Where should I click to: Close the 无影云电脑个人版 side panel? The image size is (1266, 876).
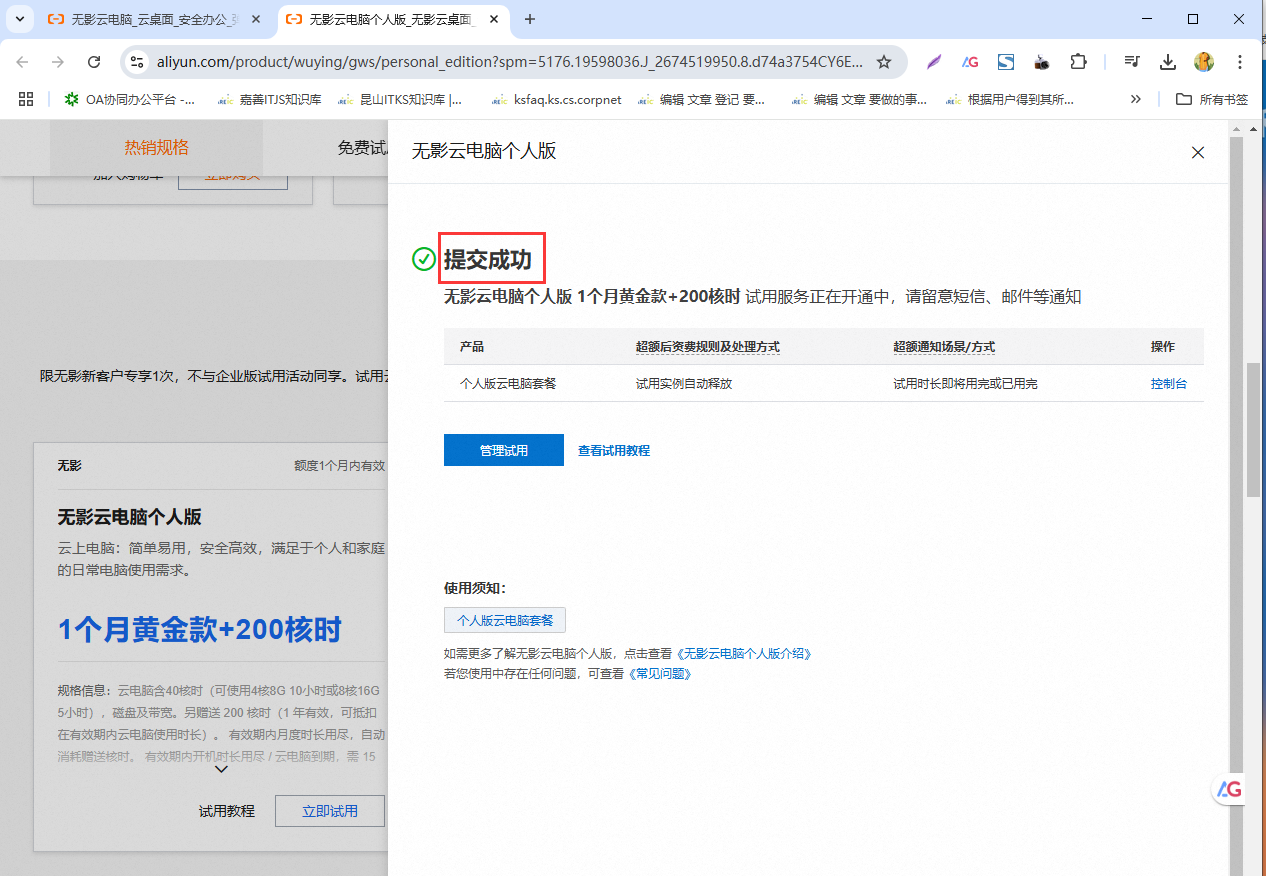(x=1197, y=152)
